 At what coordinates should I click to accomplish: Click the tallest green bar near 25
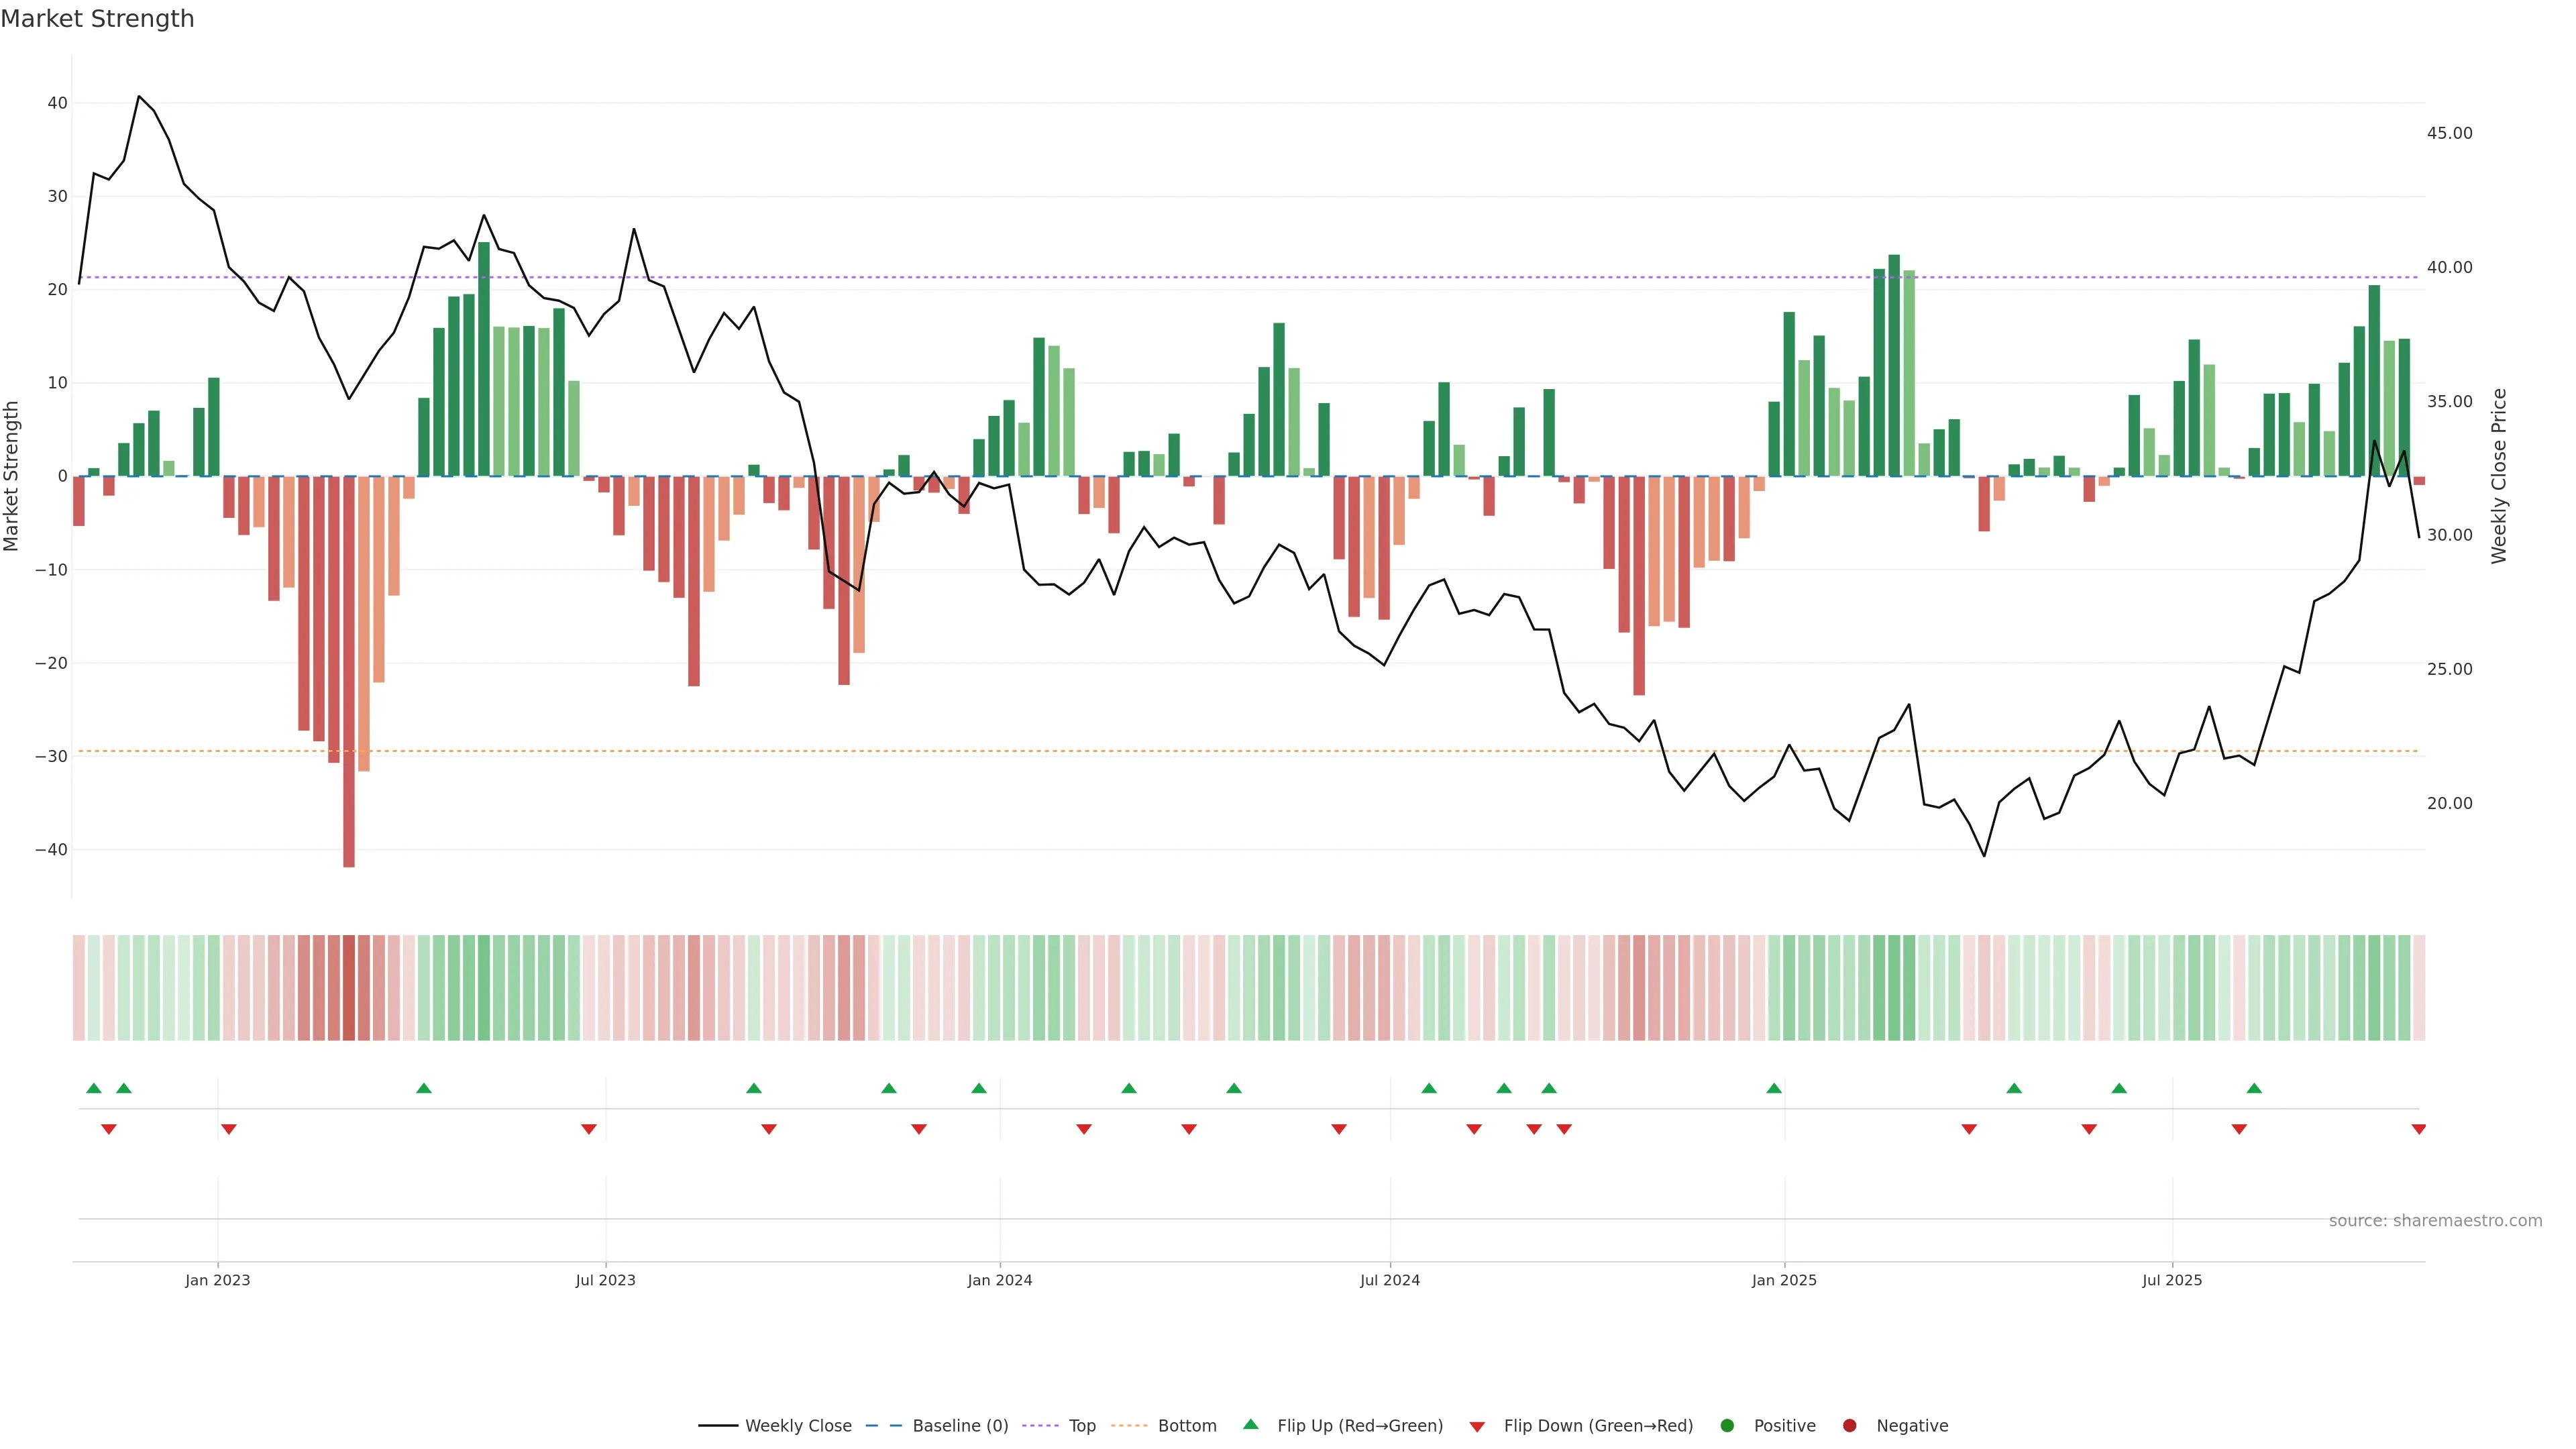tap(484, 360)
